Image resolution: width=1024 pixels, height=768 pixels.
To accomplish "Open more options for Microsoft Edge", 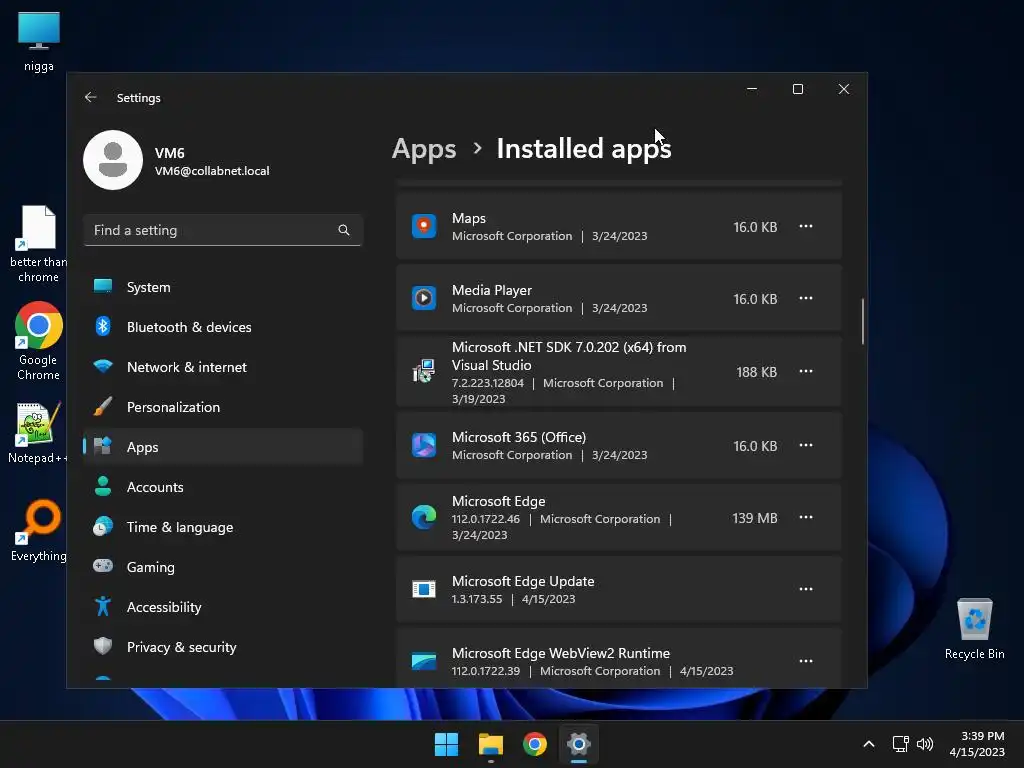I will point(806,517).
